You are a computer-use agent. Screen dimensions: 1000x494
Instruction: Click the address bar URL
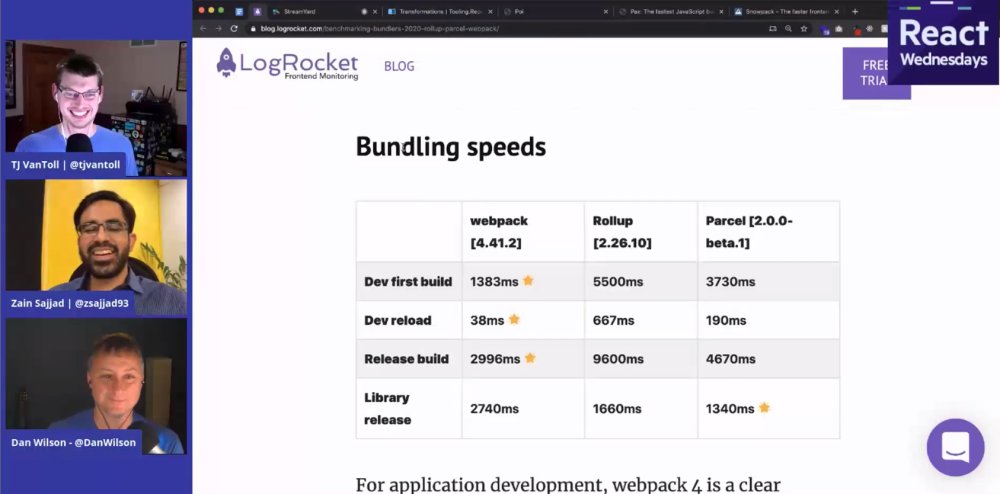pyautogui.click(x=379, y=29)
